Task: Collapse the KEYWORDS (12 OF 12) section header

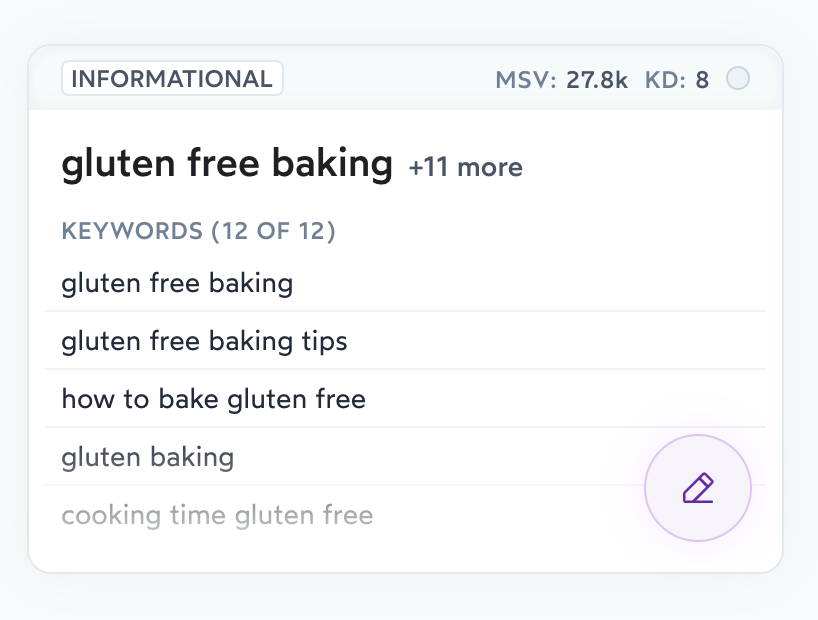Action: (x=198, y=231)
